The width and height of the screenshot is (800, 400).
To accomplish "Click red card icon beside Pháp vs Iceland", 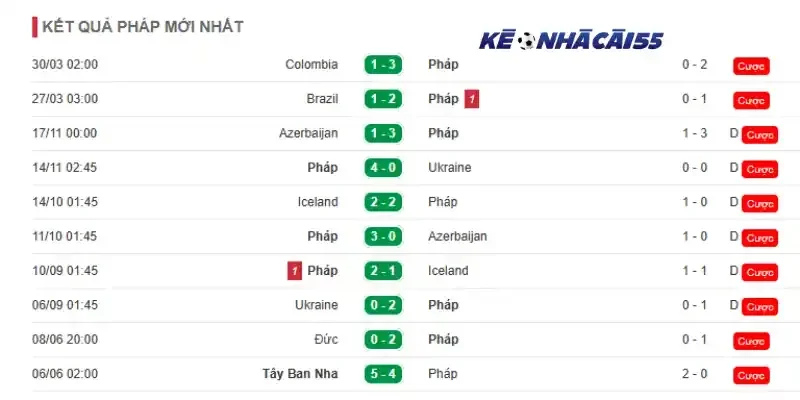I will click(294, 270).
